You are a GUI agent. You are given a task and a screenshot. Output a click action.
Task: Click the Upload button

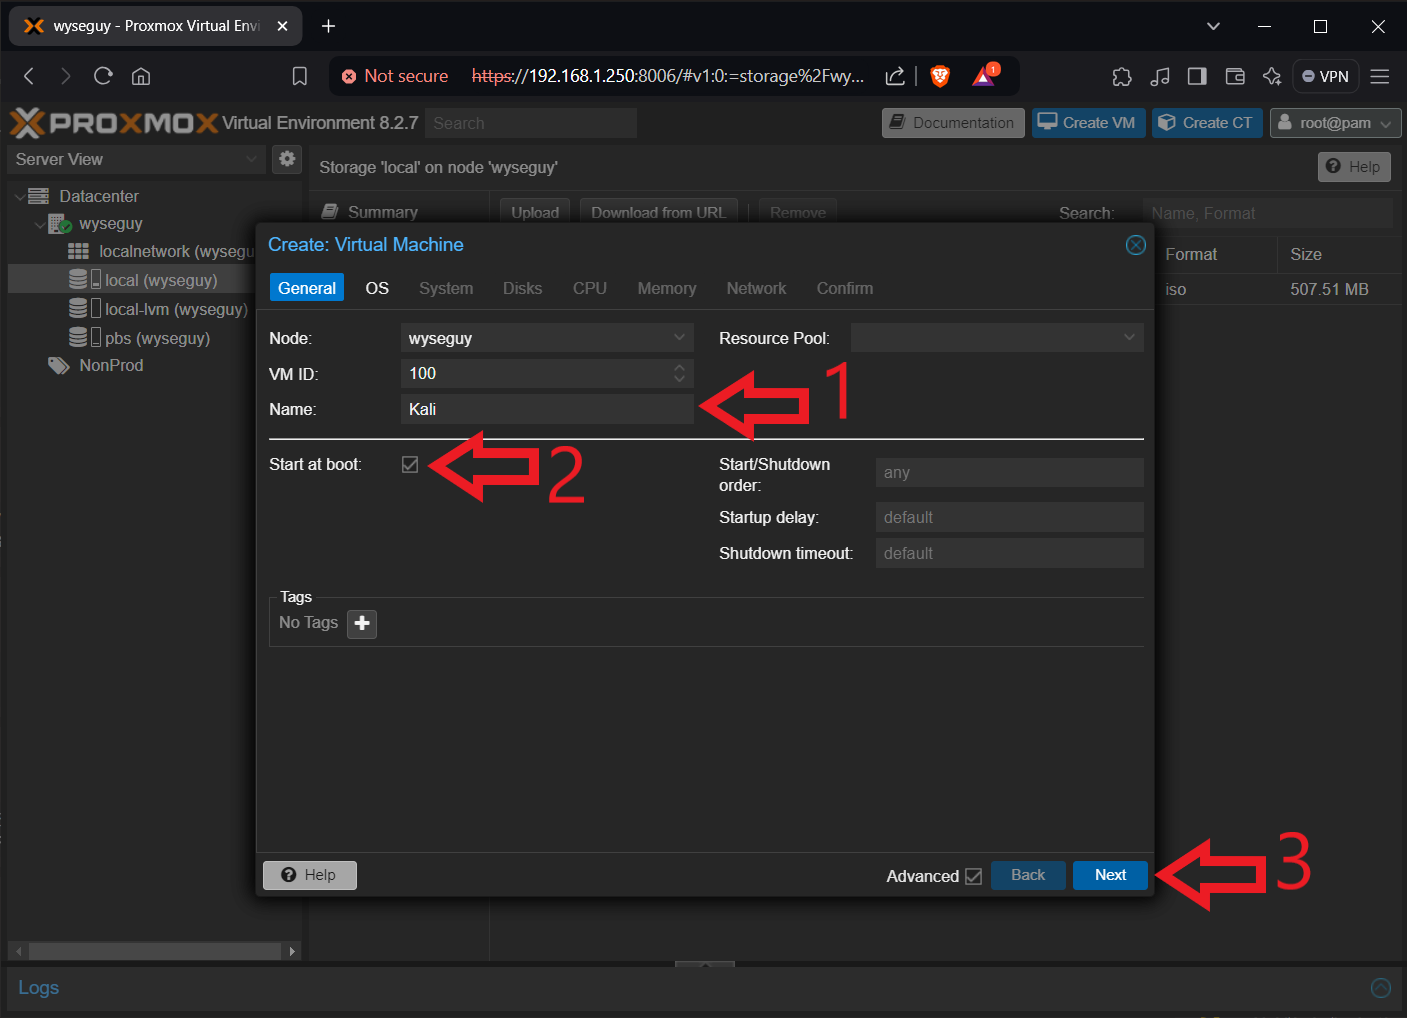coord(535,212)
